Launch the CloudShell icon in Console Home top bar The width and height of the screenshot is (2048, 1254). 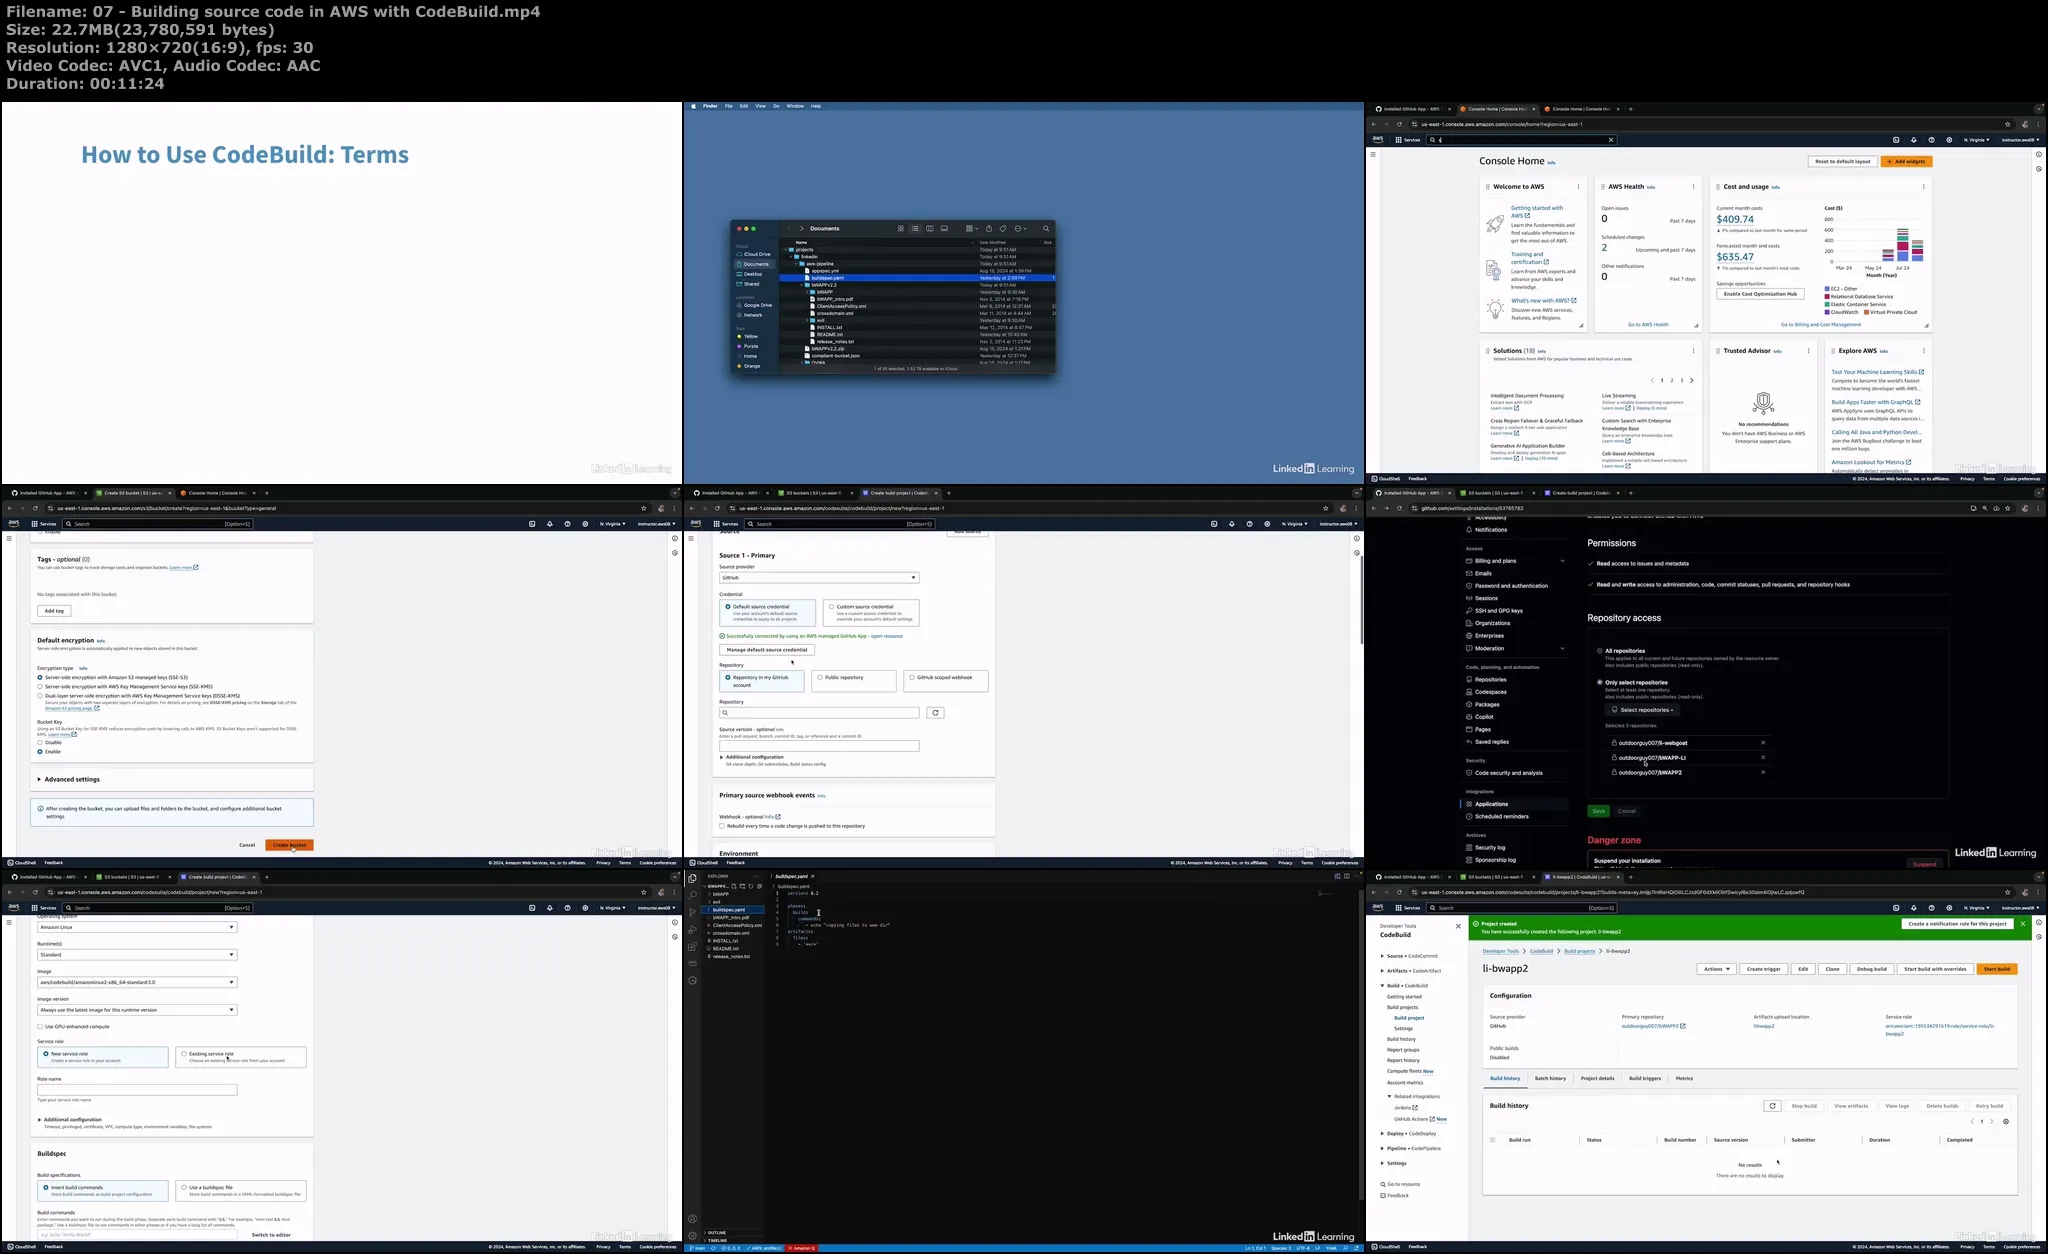pos(1896,140)
